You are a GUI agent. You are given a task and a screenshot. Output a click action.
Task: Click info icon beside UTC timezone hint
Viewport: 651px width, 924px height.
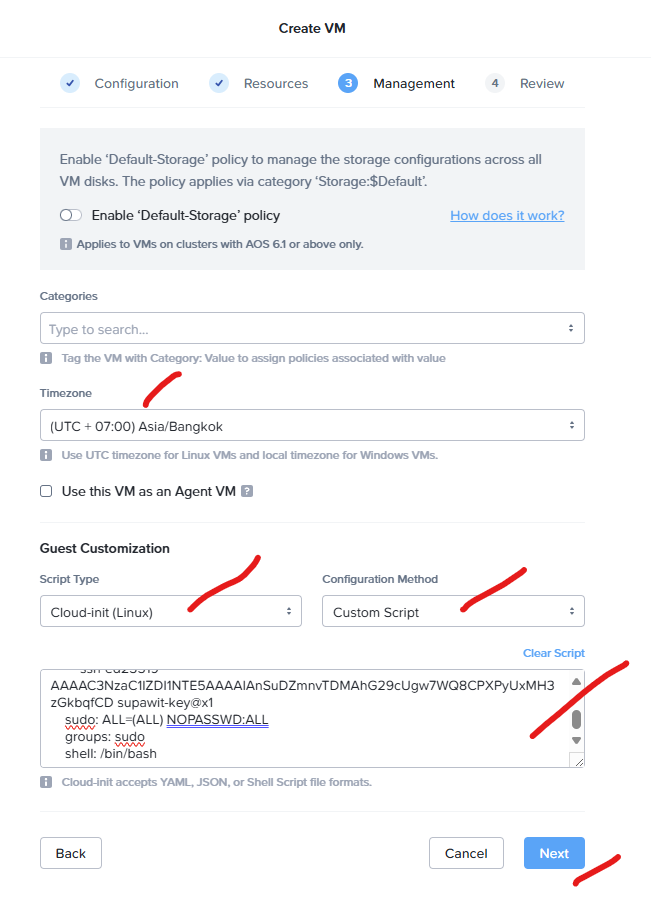pos(46,455)
